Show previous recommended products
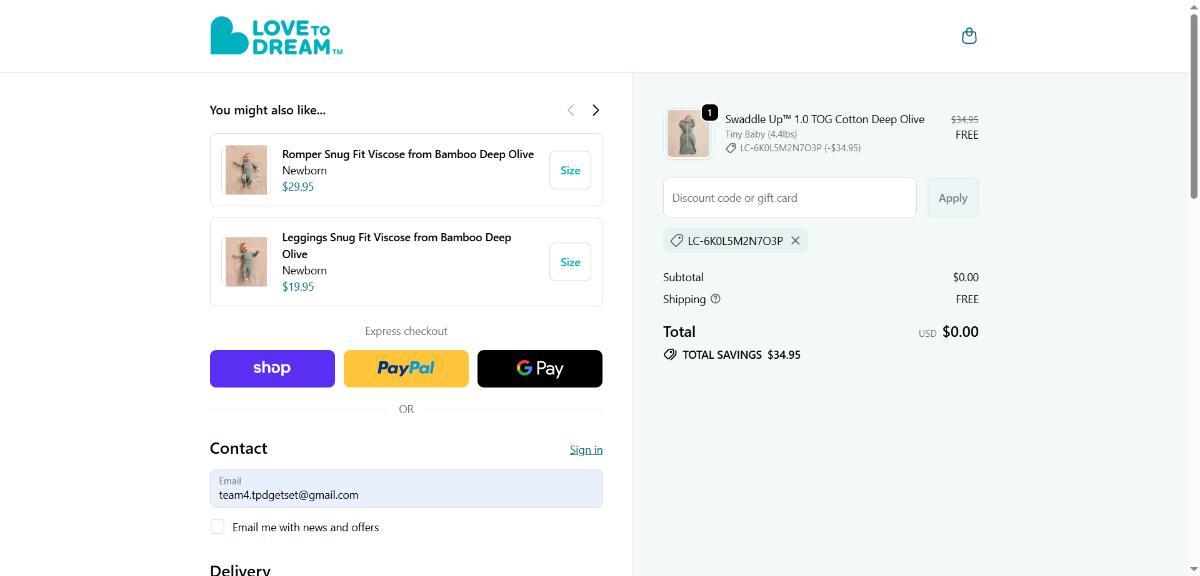Image resolution: width=1200 pixels, height=576 pixels. (570, 110)
